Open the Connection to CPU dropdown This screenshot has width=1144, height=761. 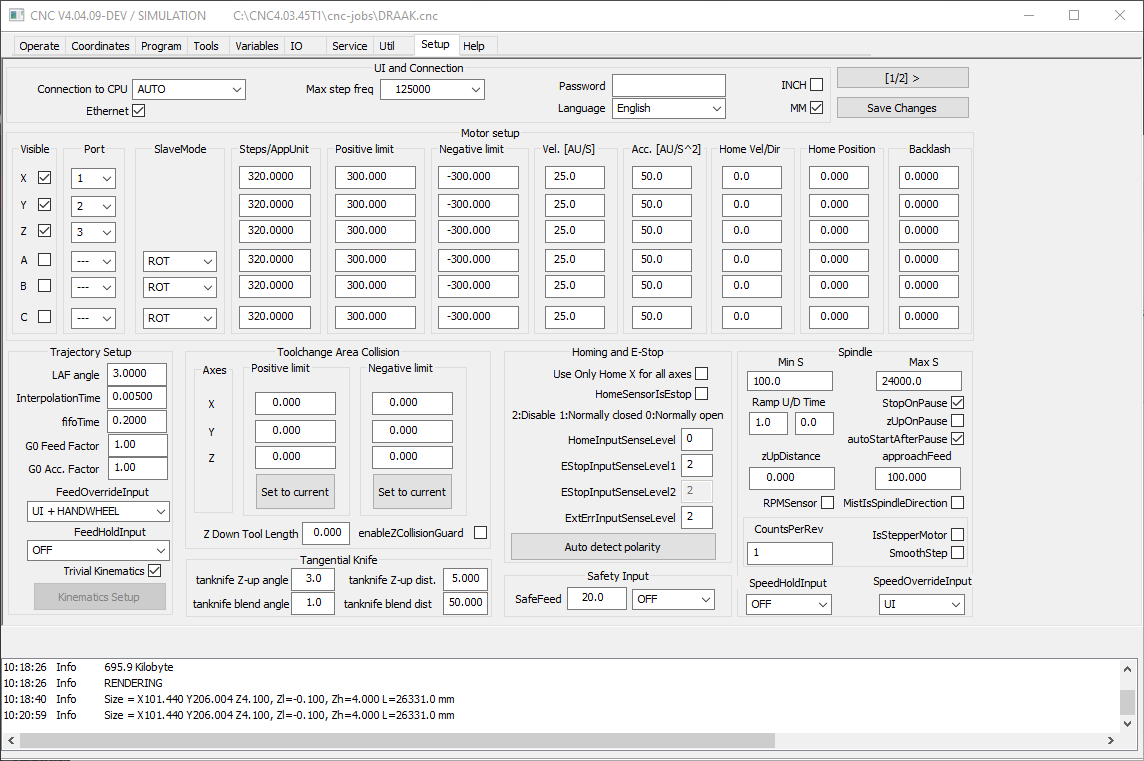(189, 89)
